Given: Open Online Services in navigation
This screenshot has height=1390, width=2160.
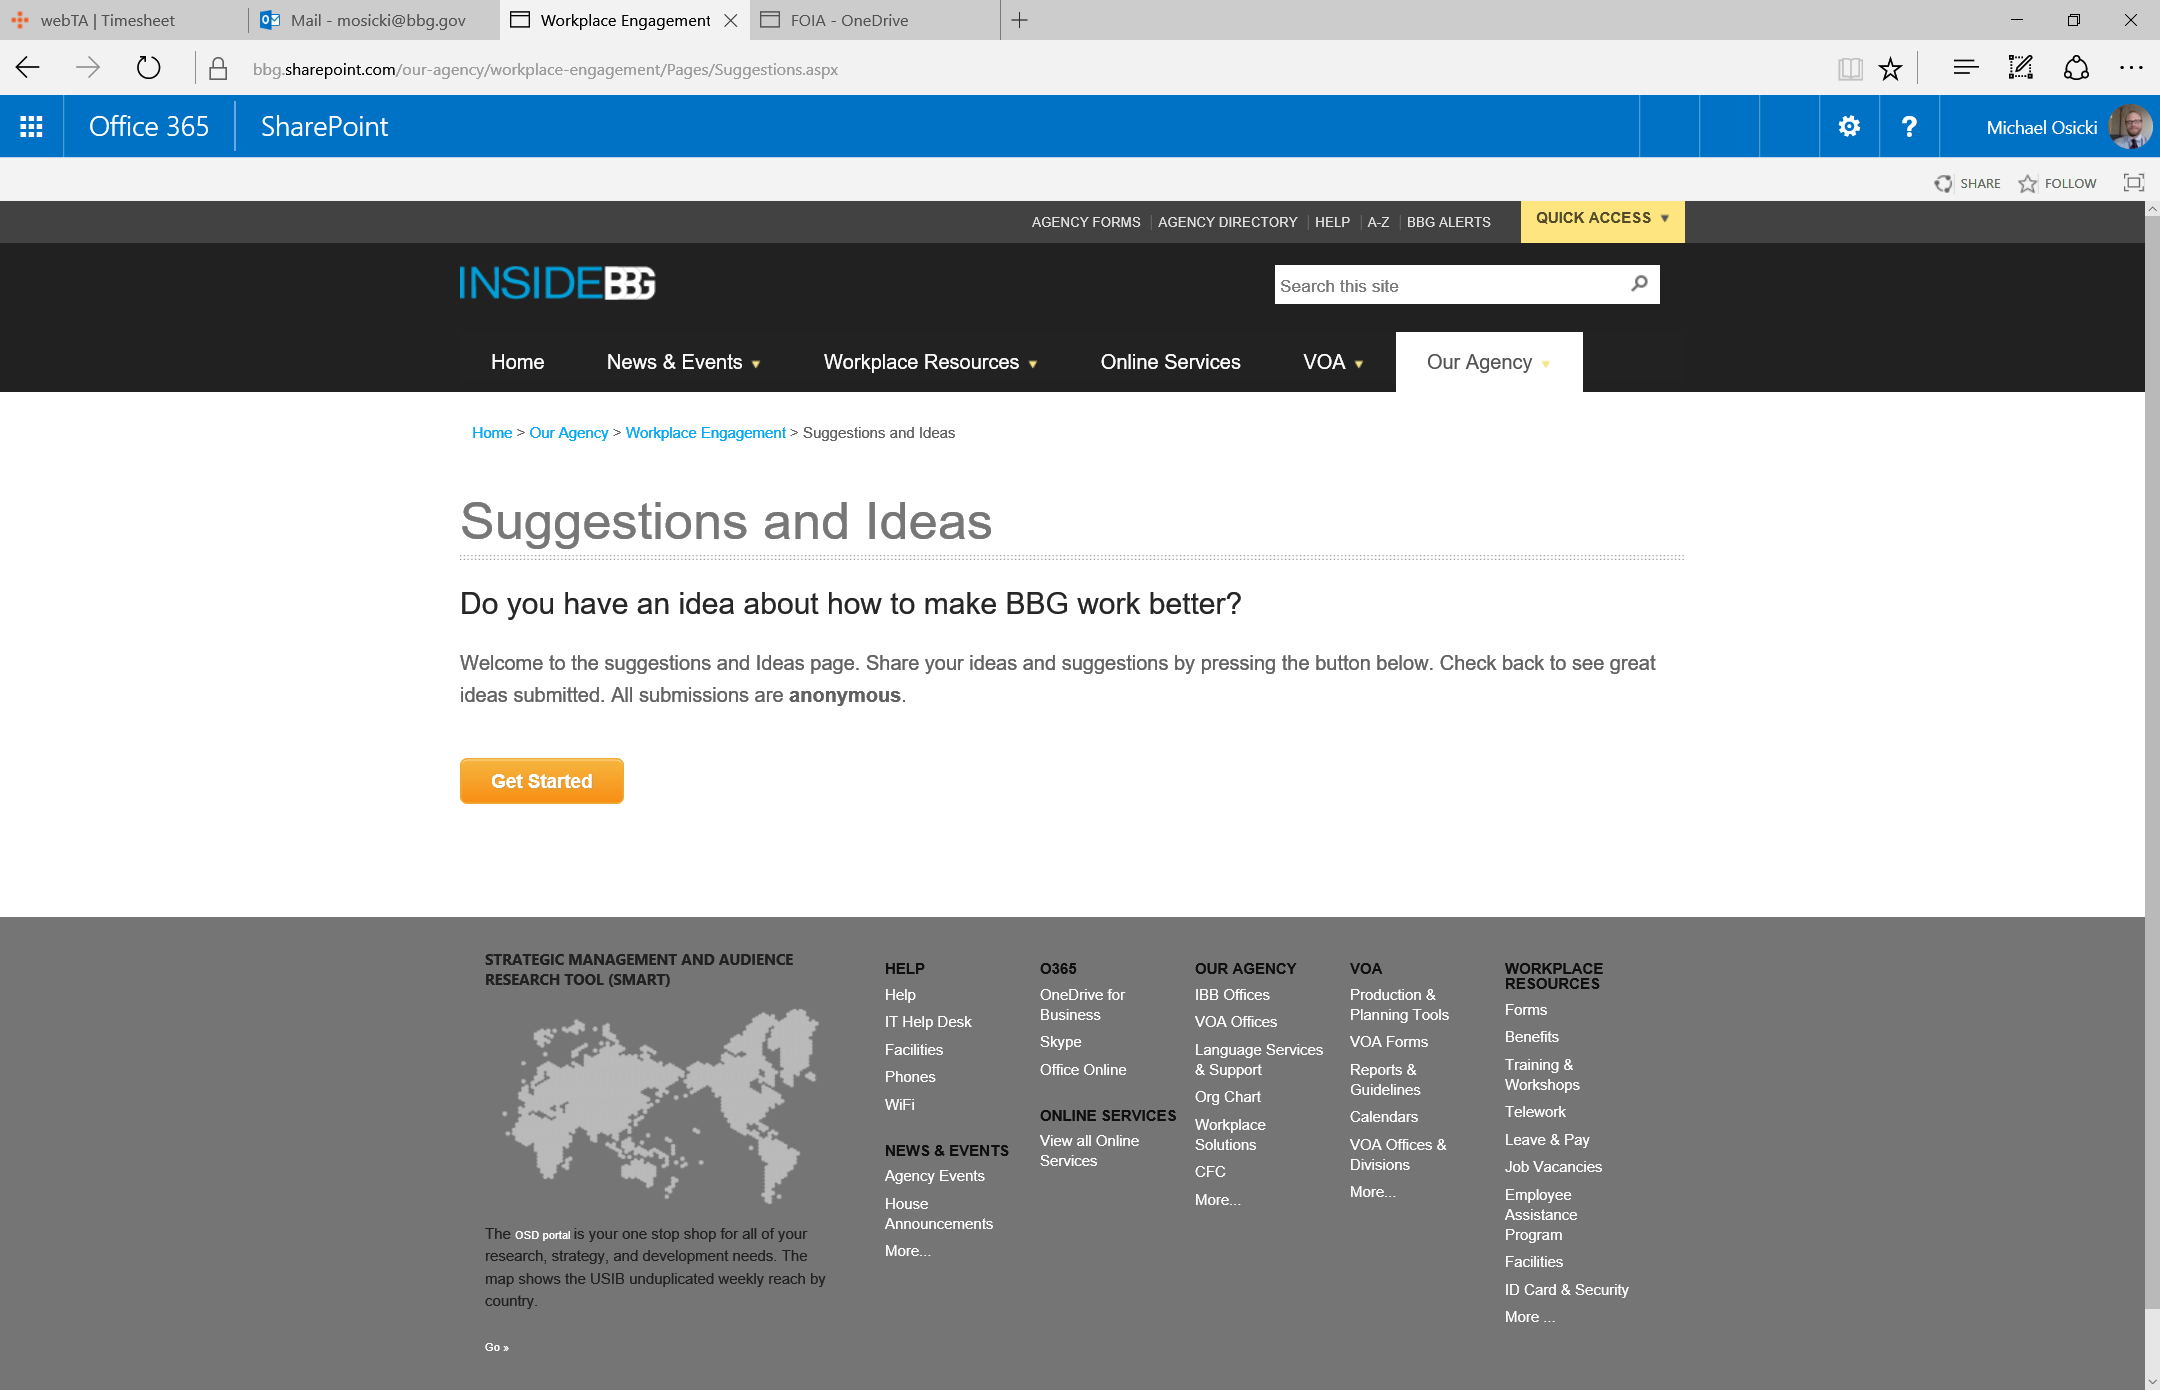Looking at the screenshot, I should click(x=1170, y=362).
